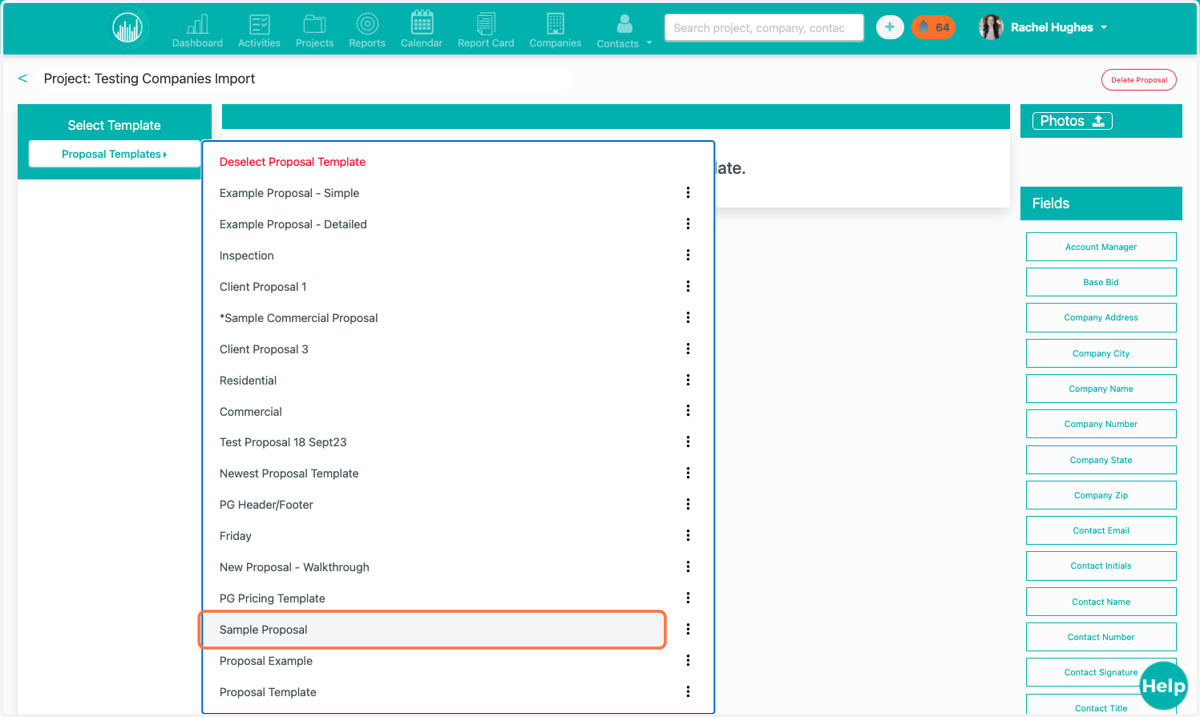
Task: Insert the Contact Number field
Action: point(1101,637)
